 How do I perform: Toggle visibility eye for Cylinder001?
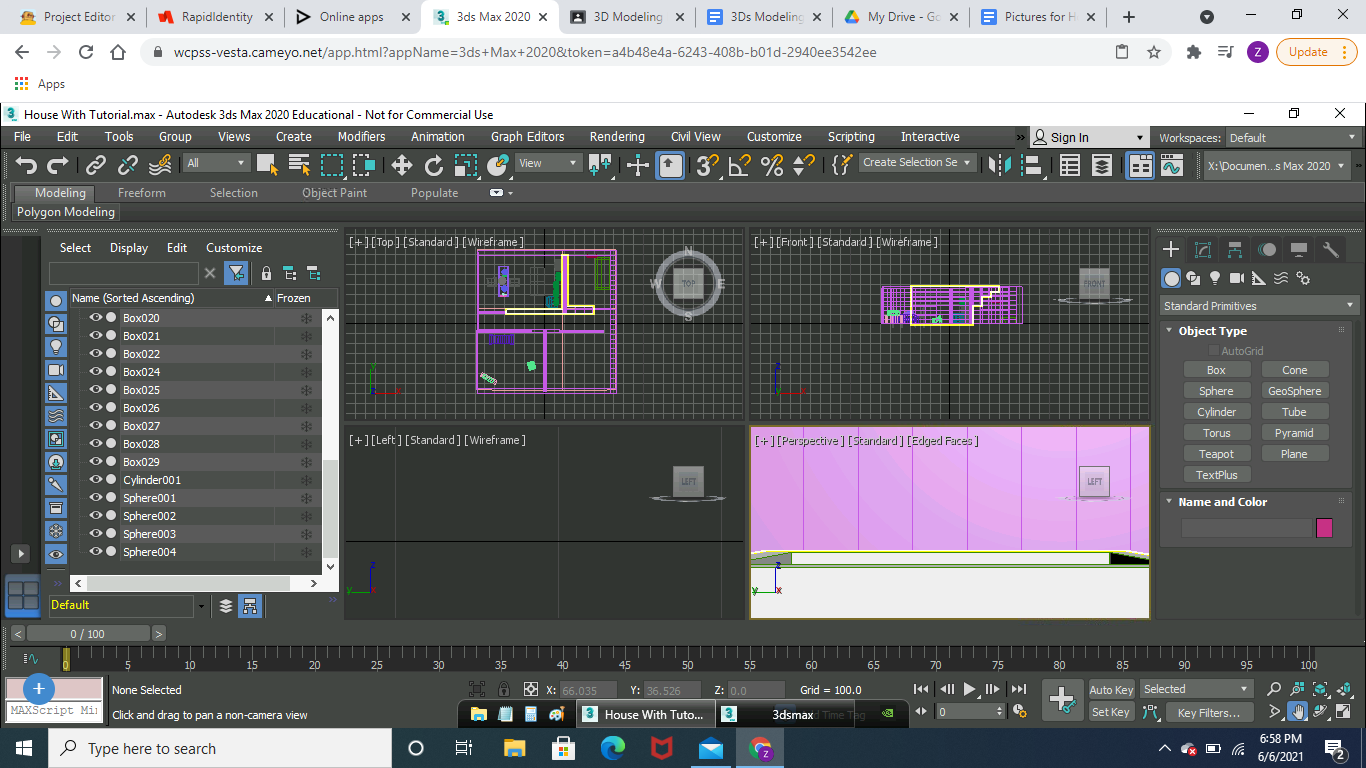(x=96, y=480)
